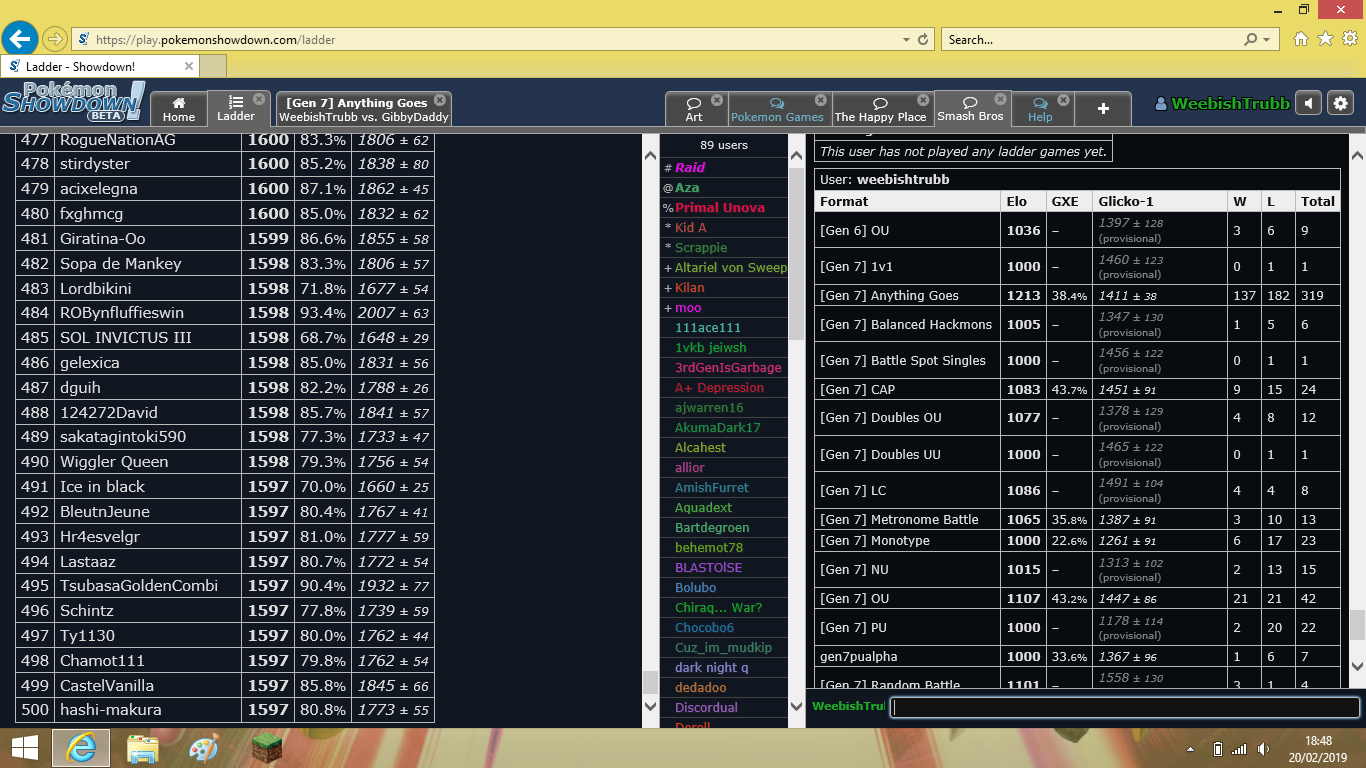Viewport: 1366px width, 768px height.
Task: View user Primal Unova in list
Action: 719,208
